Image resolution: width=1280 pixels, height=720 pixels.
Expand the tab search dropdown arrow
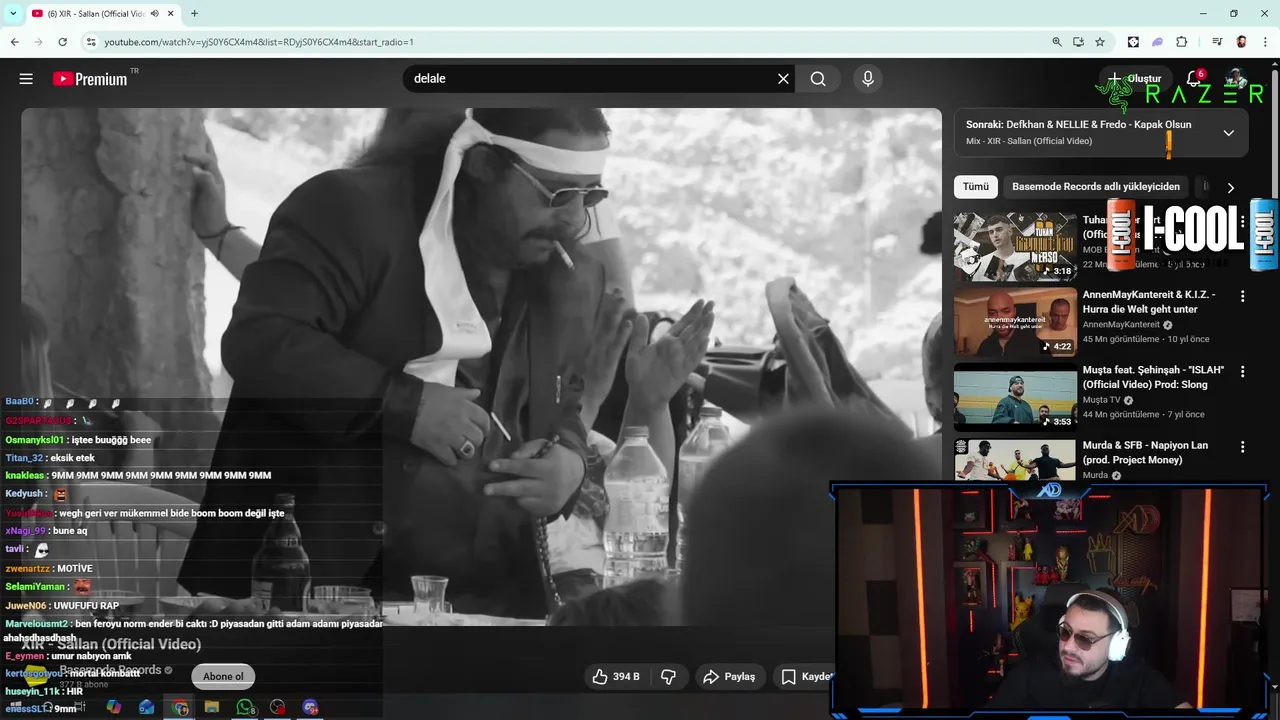[x=13, y=13]
